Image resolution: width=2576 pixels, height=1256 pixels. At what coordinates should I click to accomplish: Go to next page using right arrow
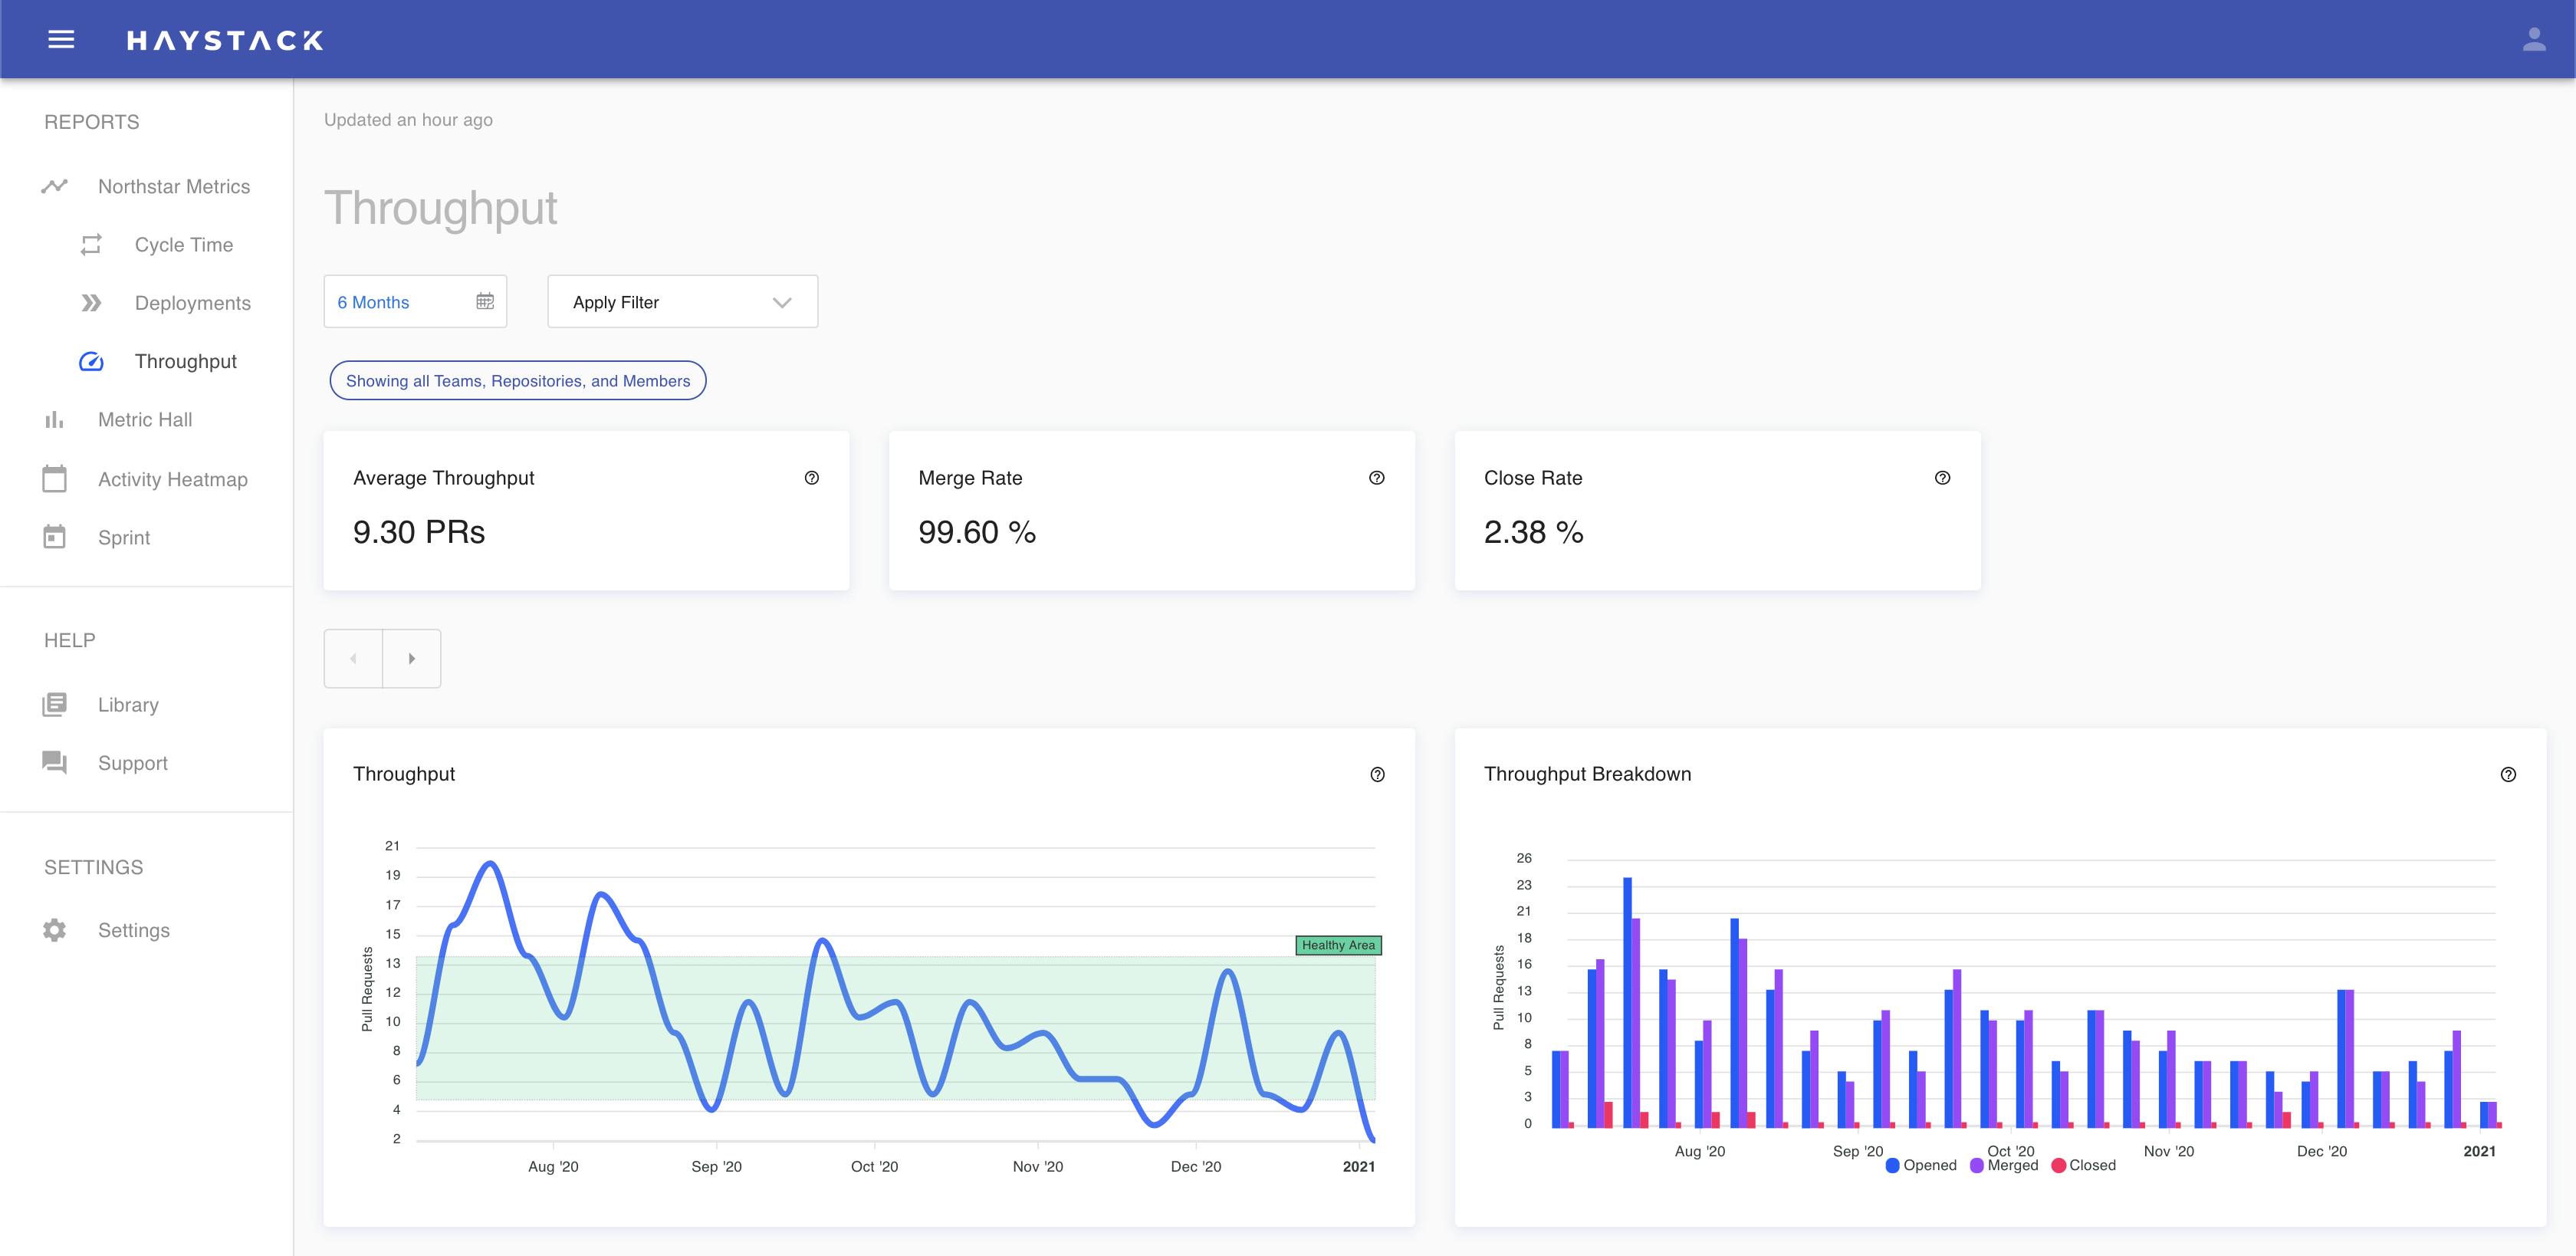coord(411,658)
